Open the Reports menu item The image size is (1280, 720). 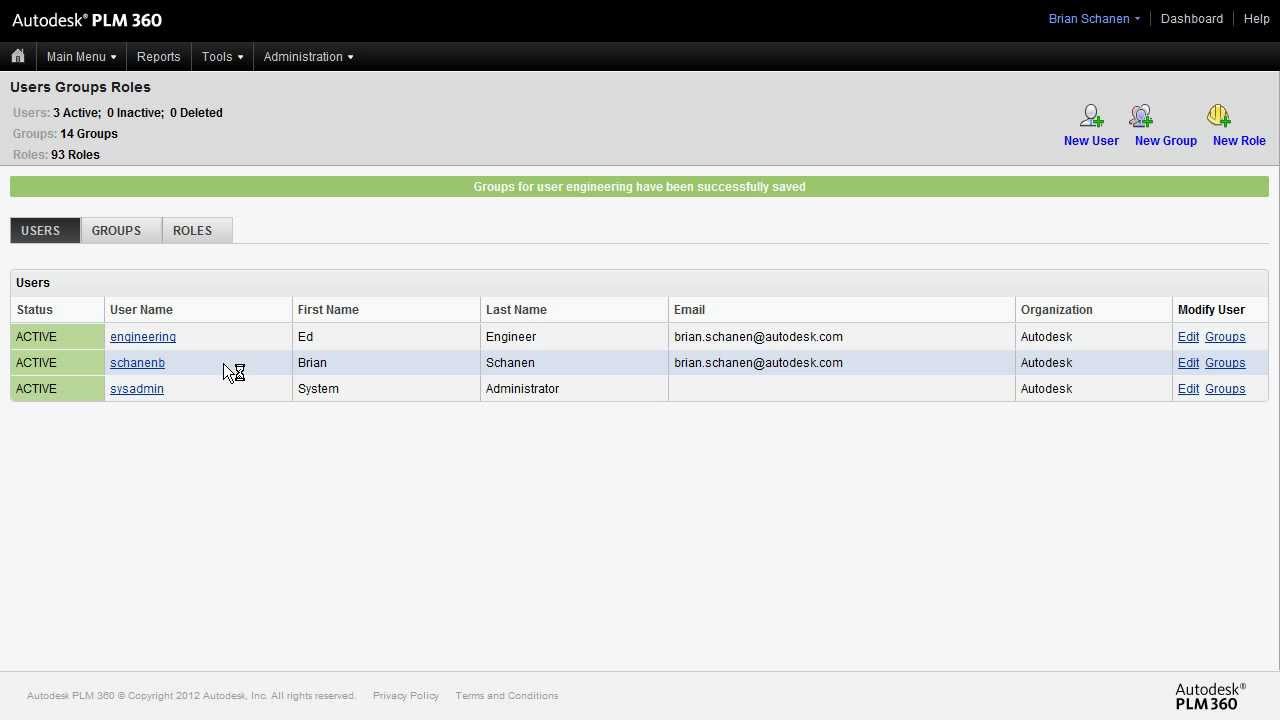(x=158, y=57)
